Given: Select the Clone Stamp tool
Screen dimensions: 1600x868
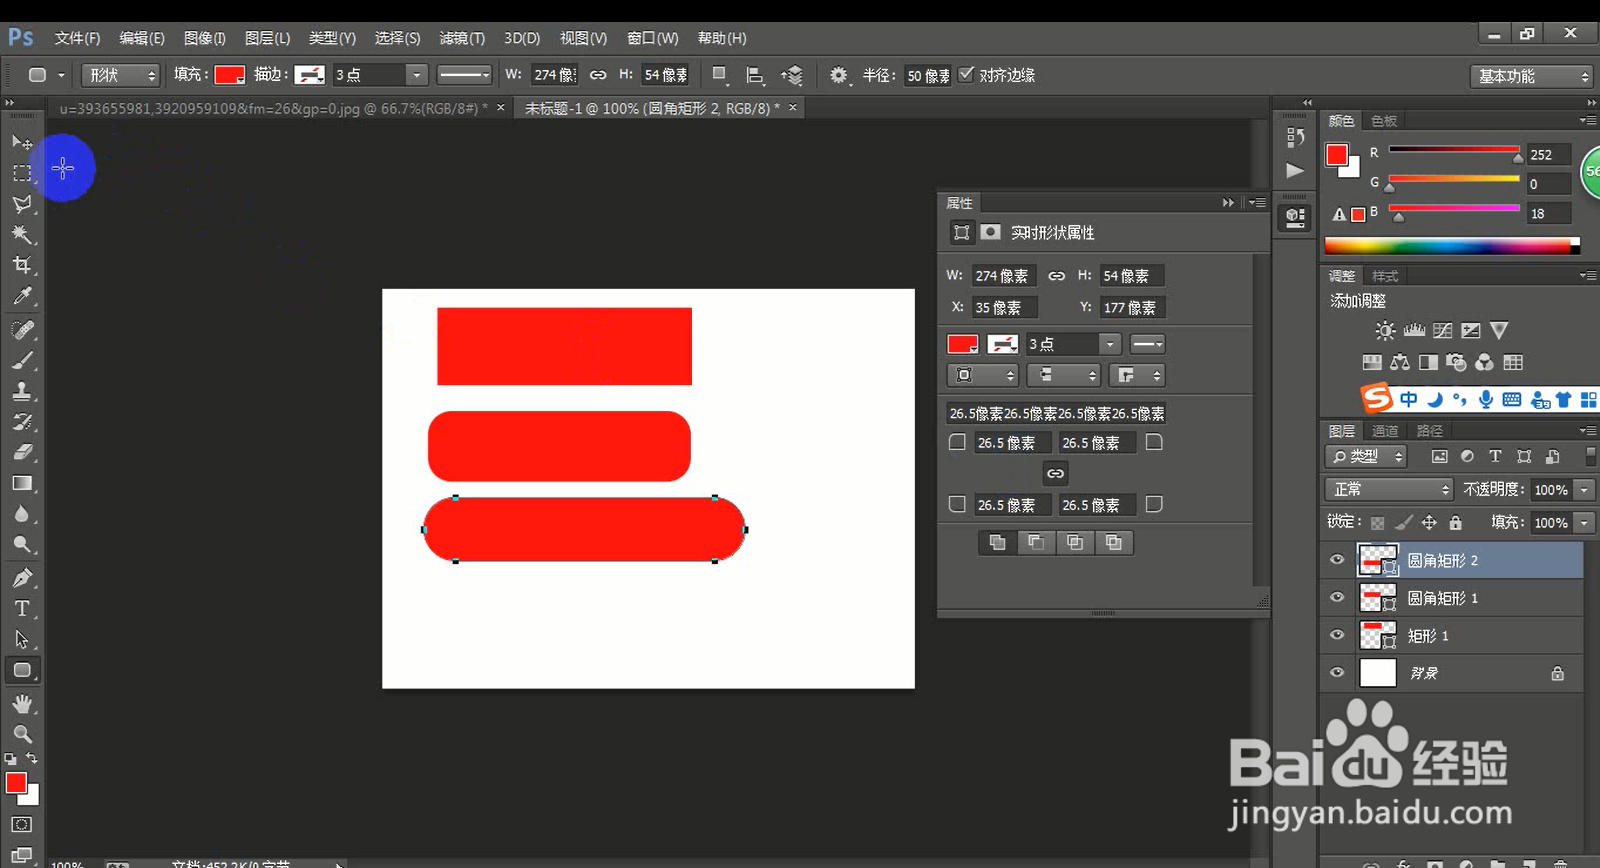Looking at the screenshot, I should pyautogui.click(x=22, y=391).
